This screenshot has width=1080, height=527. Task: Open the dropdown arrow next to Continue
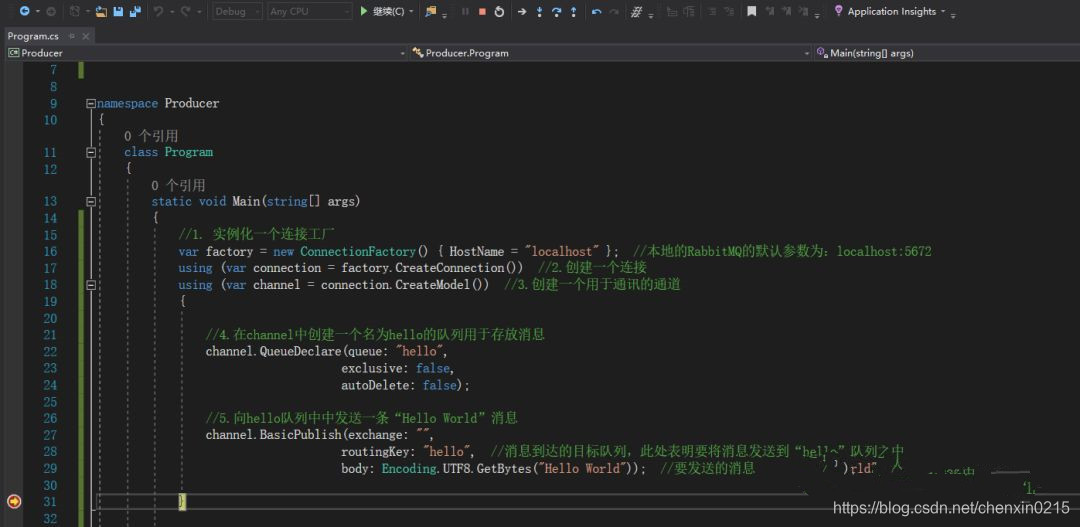(412, 12)
